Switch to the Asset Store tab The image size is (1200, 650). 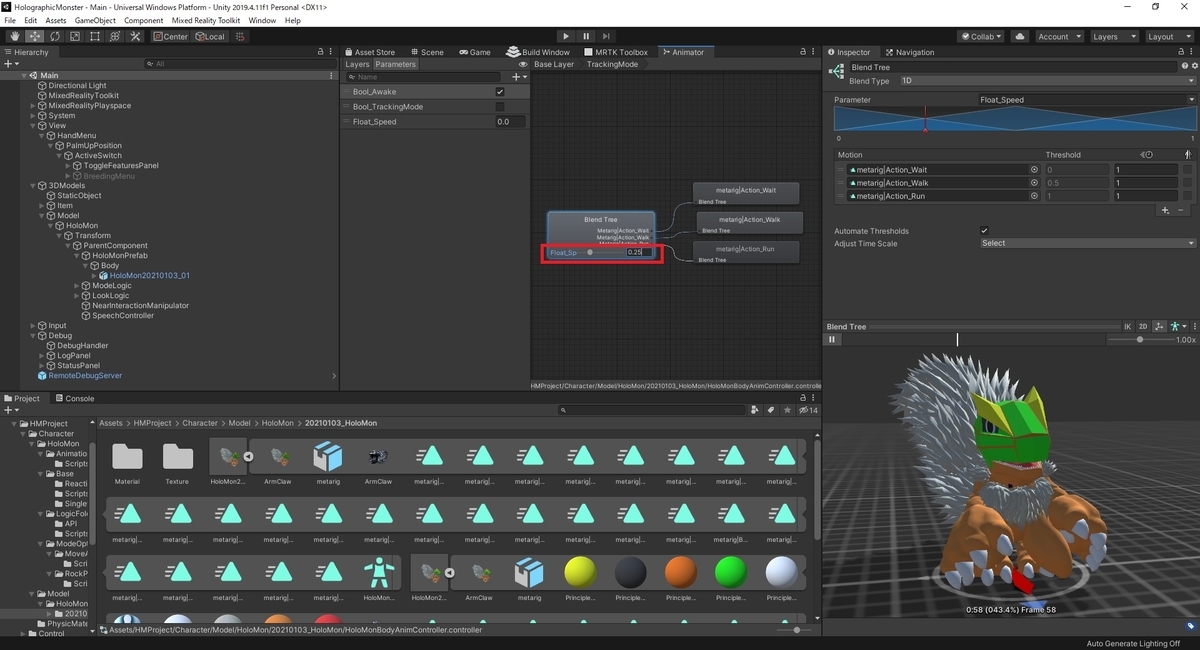[x=370, y=52]
